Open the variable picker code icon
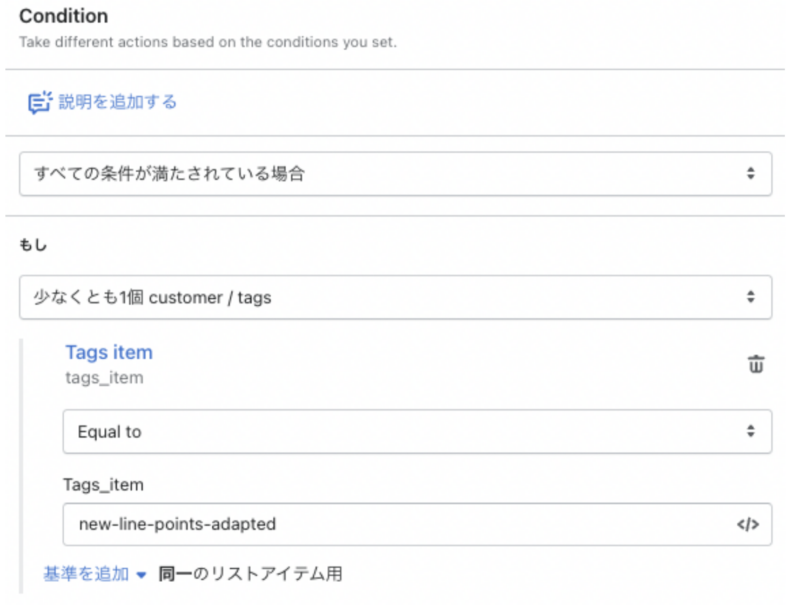Screen dimensions: 800x605 tap(747, 524)
